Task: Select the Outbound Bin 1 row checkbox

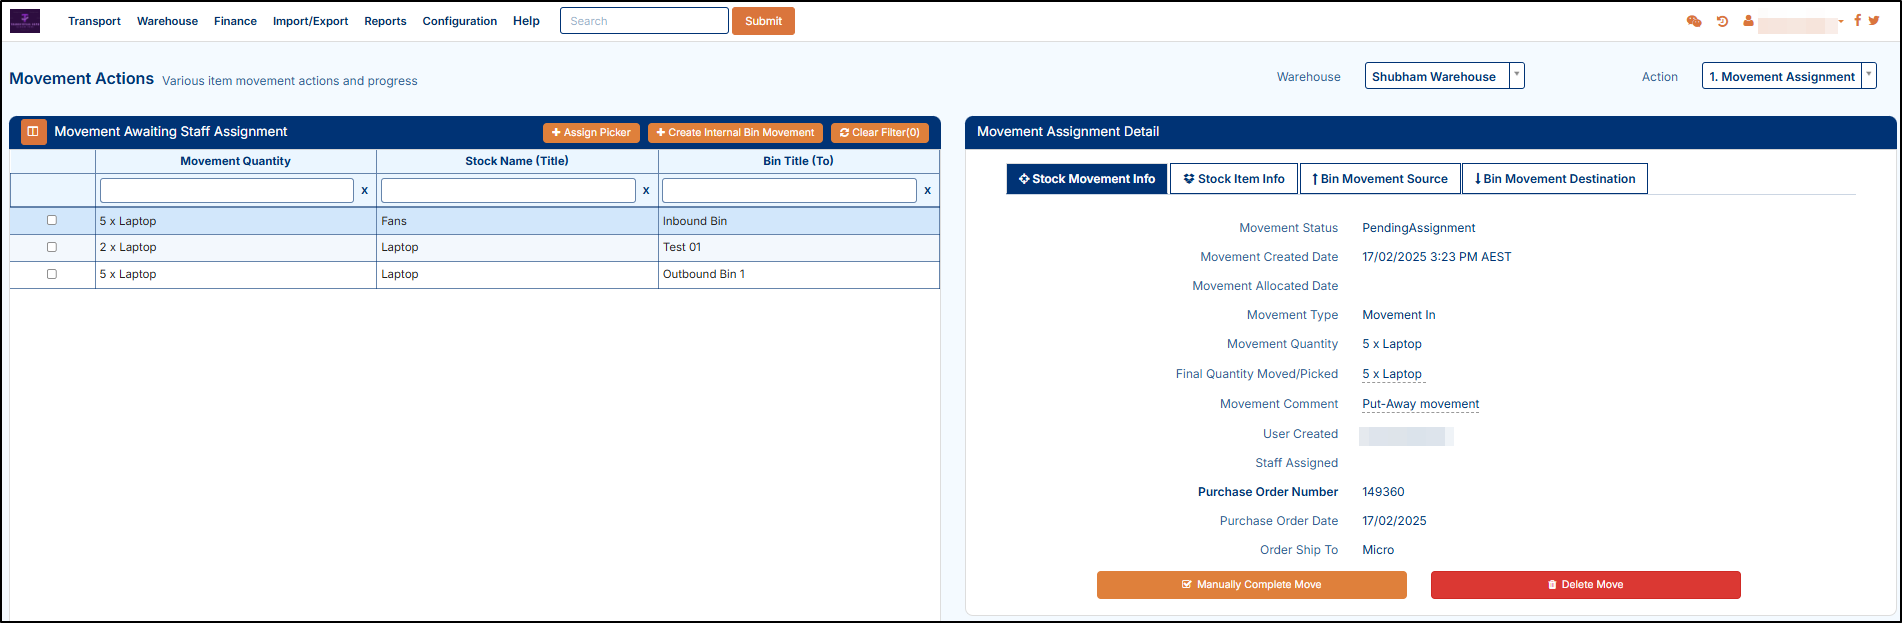Action: [x=52, y=274]
